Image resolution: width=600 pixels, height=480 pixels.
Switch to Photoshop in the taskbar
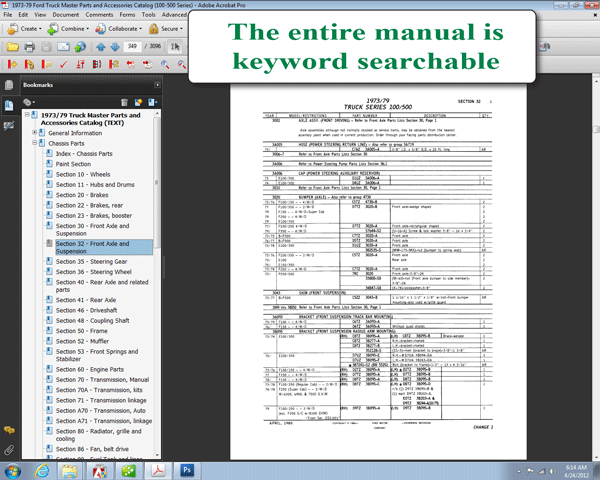point(187,470)
